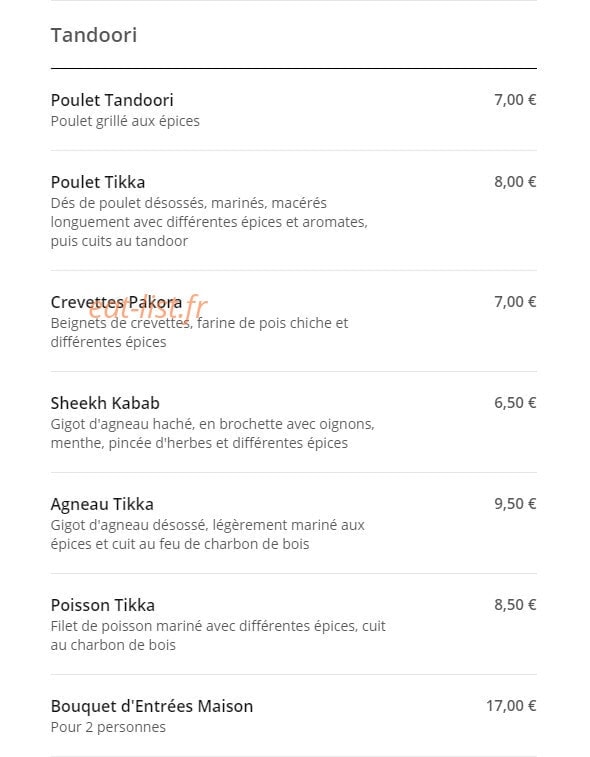Click the eat-list.fr watermark logo
The width and height of the screenshot is (590, 757).
tap(148, 307)
